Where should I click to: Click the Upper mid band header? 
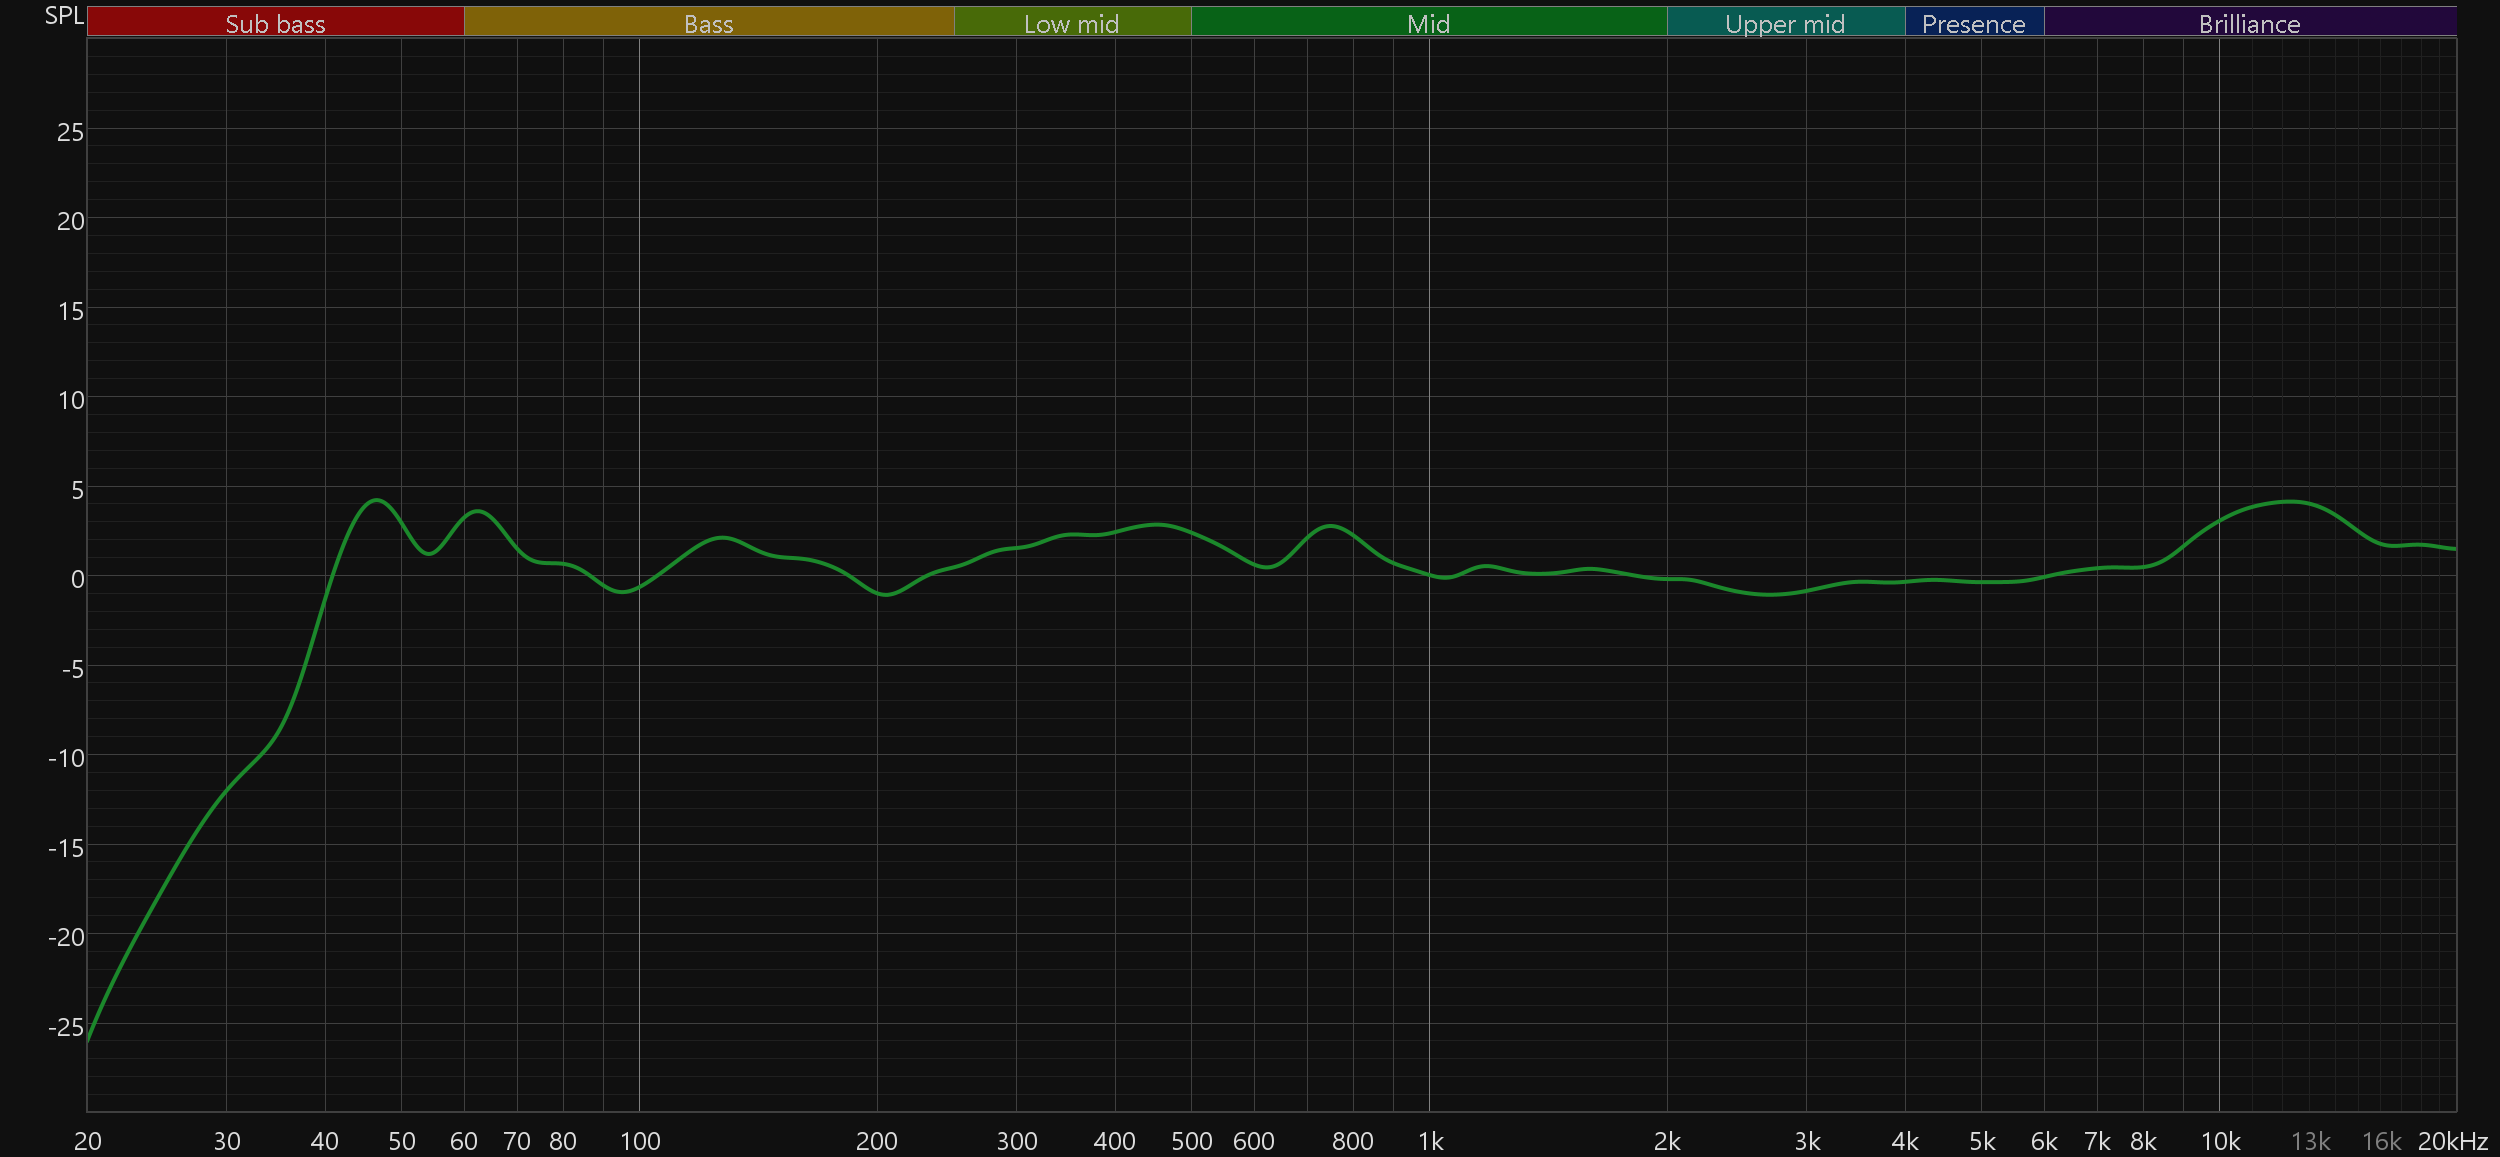tap(1785, 23)
